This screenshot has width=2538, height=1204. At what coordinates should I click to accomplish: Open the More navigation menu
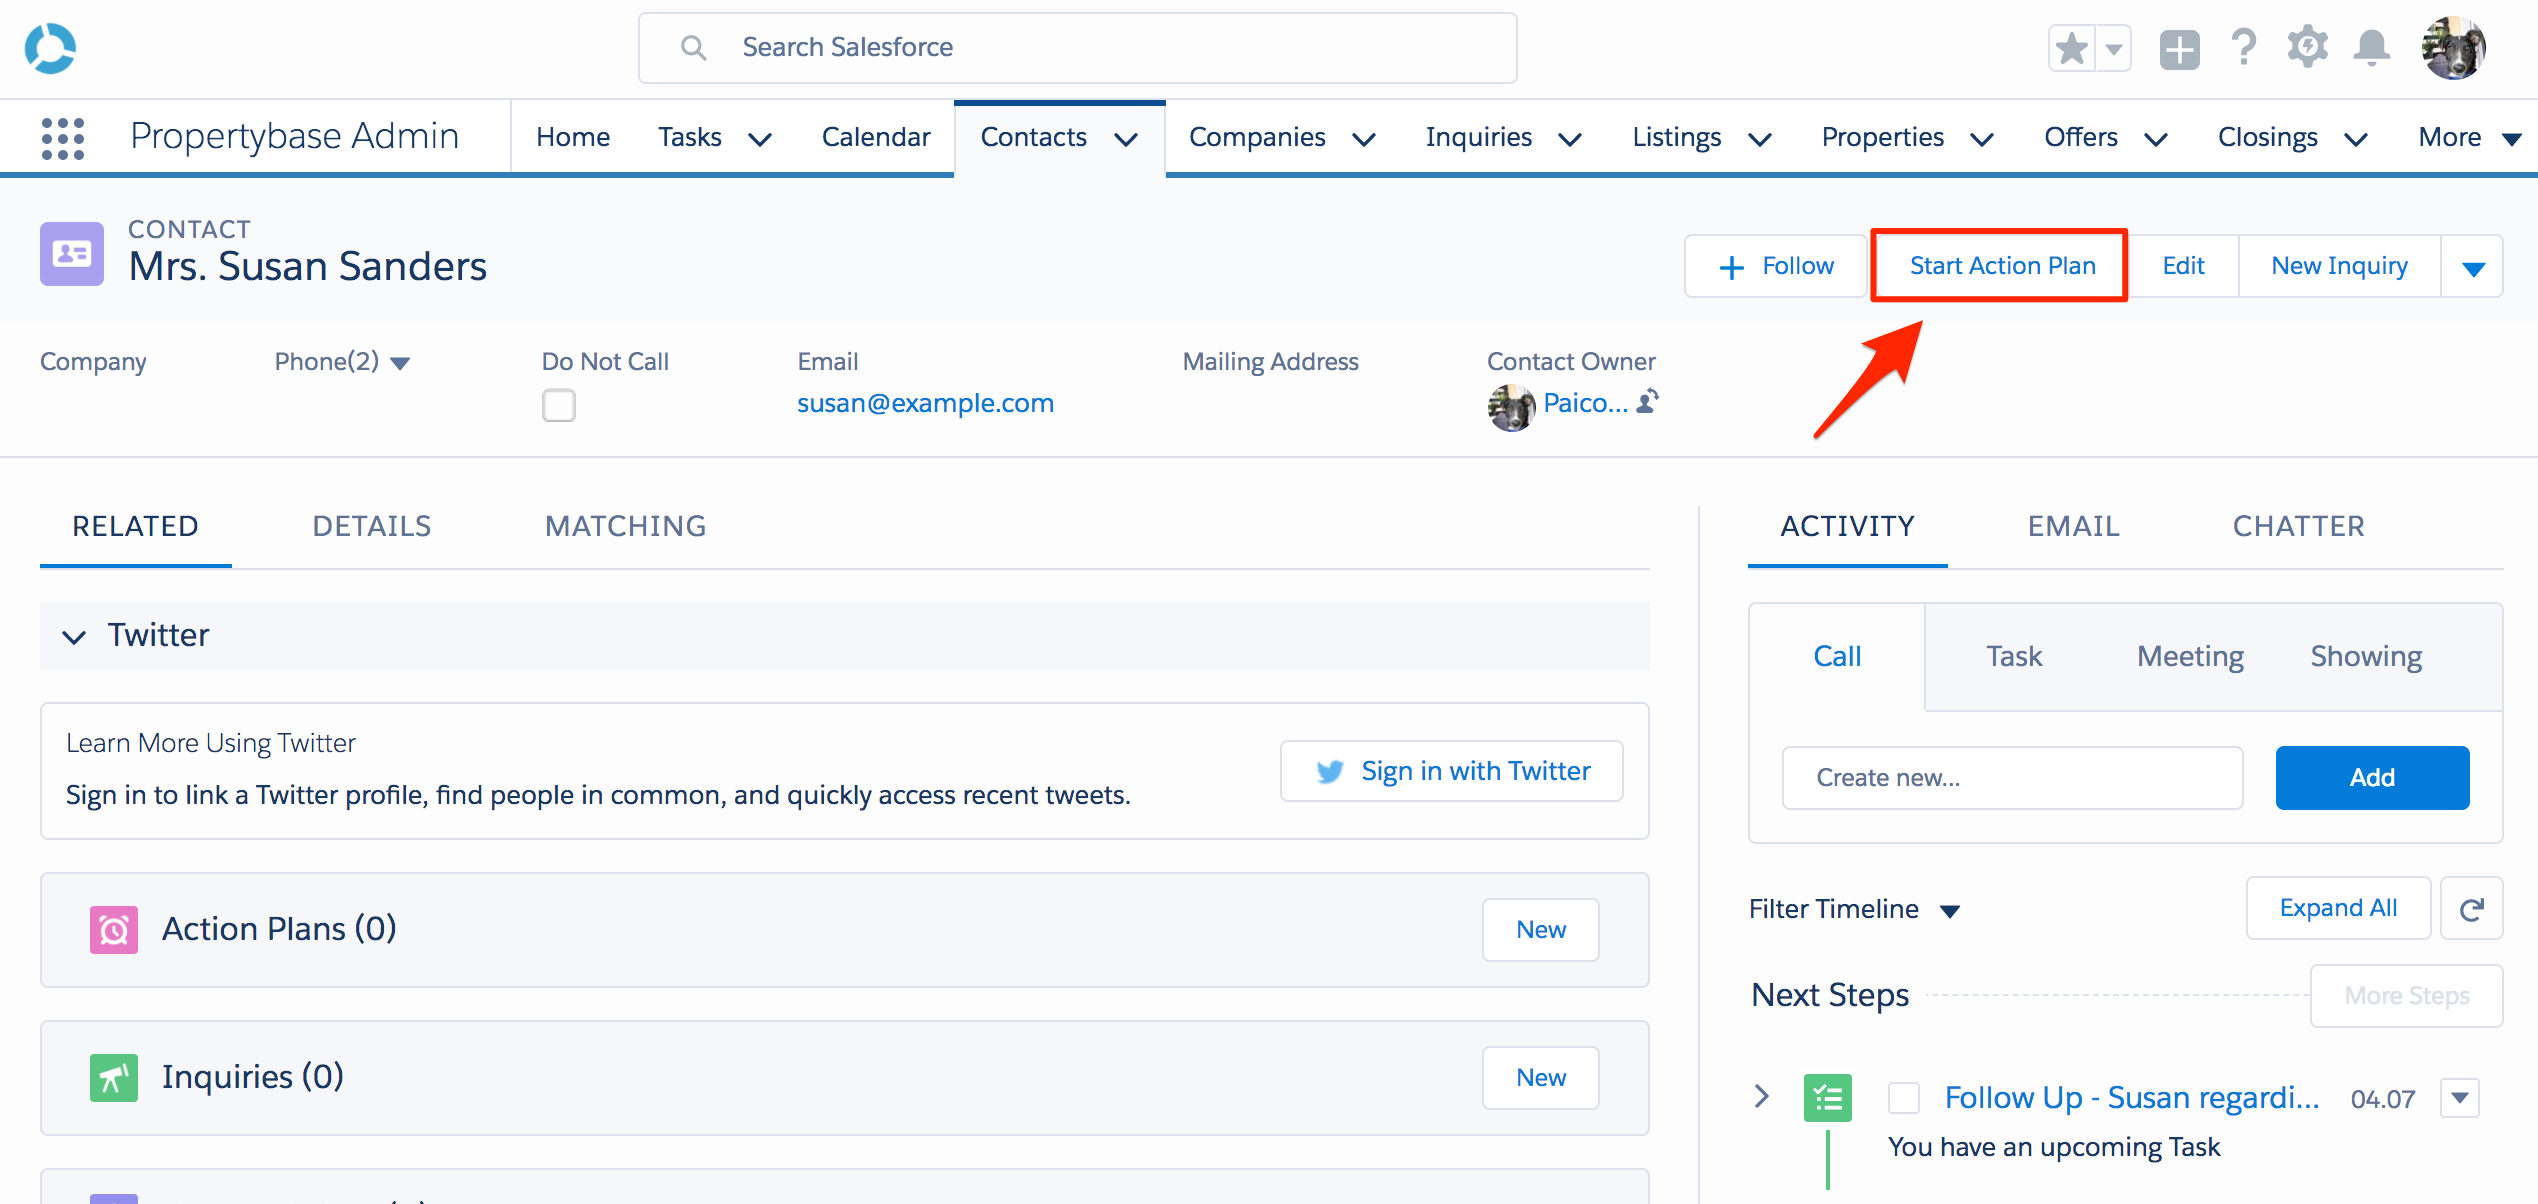[2469, 138]
